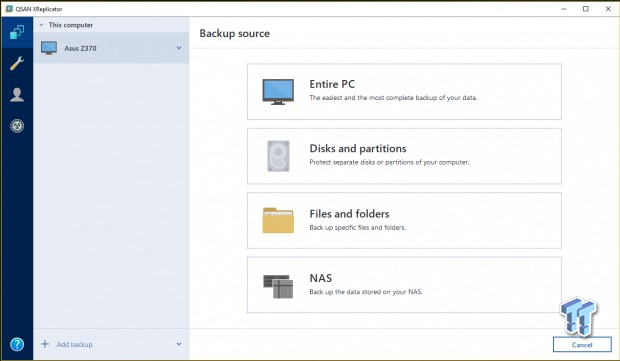Open the Backup section in sidebar
The width and height of the screenshot is (620, 361).
click(17, 32)
